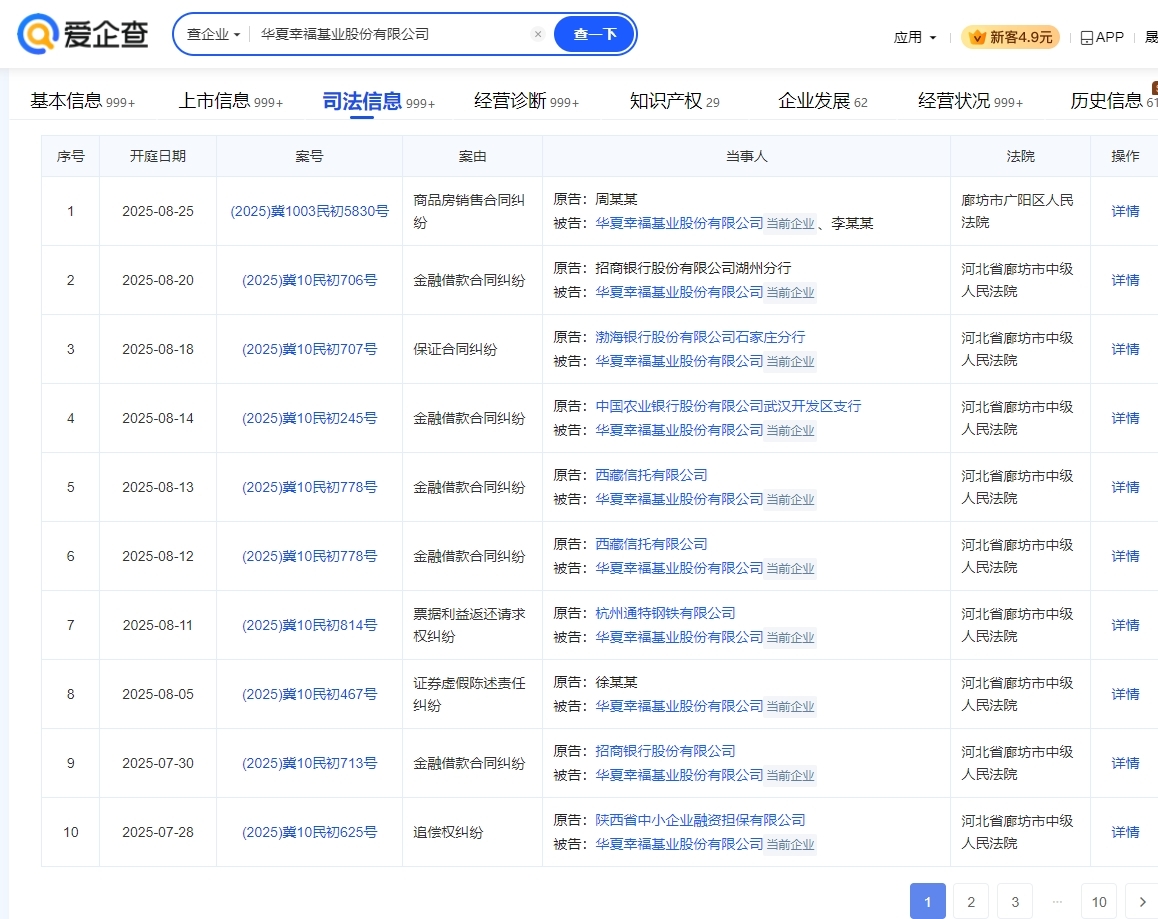Switch to the 上市信息 tab
This screenshot has width=1158, height=919.
[230, 101]
